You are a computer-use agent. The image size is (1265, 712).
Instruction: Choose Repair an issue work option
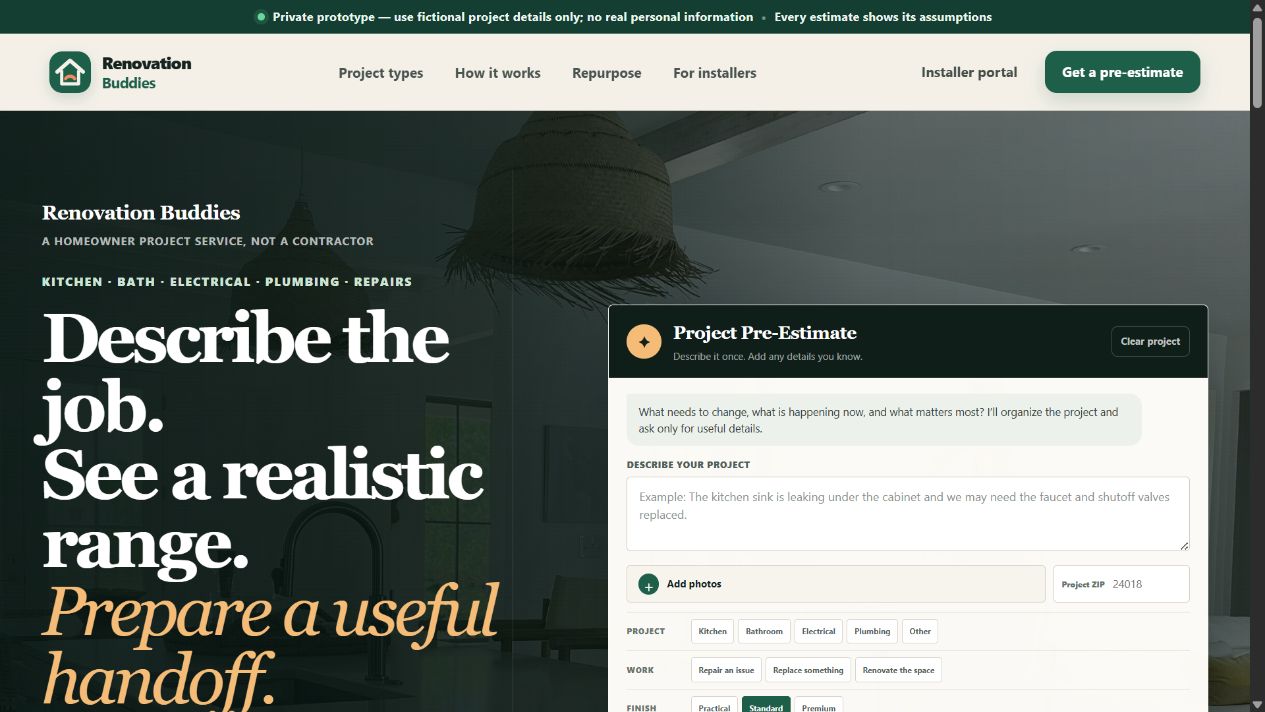(726, 670)
